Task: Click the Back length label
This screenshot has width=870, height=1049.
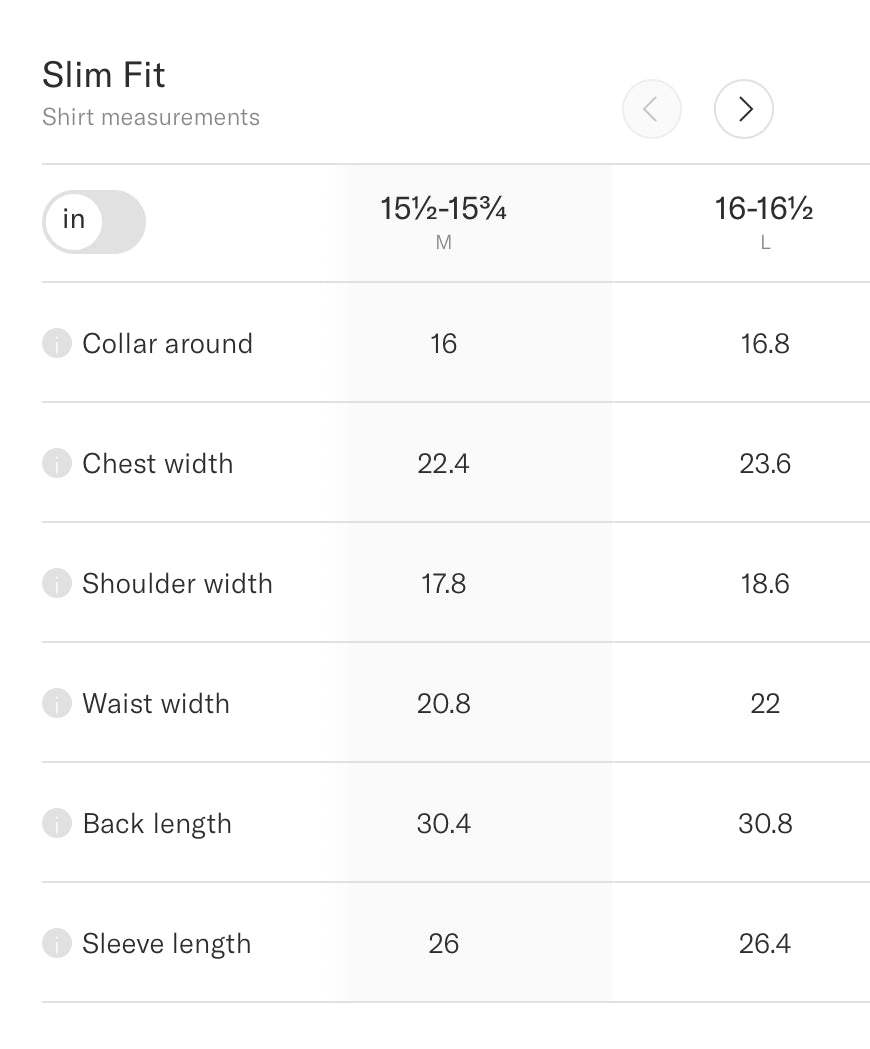Action: click(x=157, y=824)
